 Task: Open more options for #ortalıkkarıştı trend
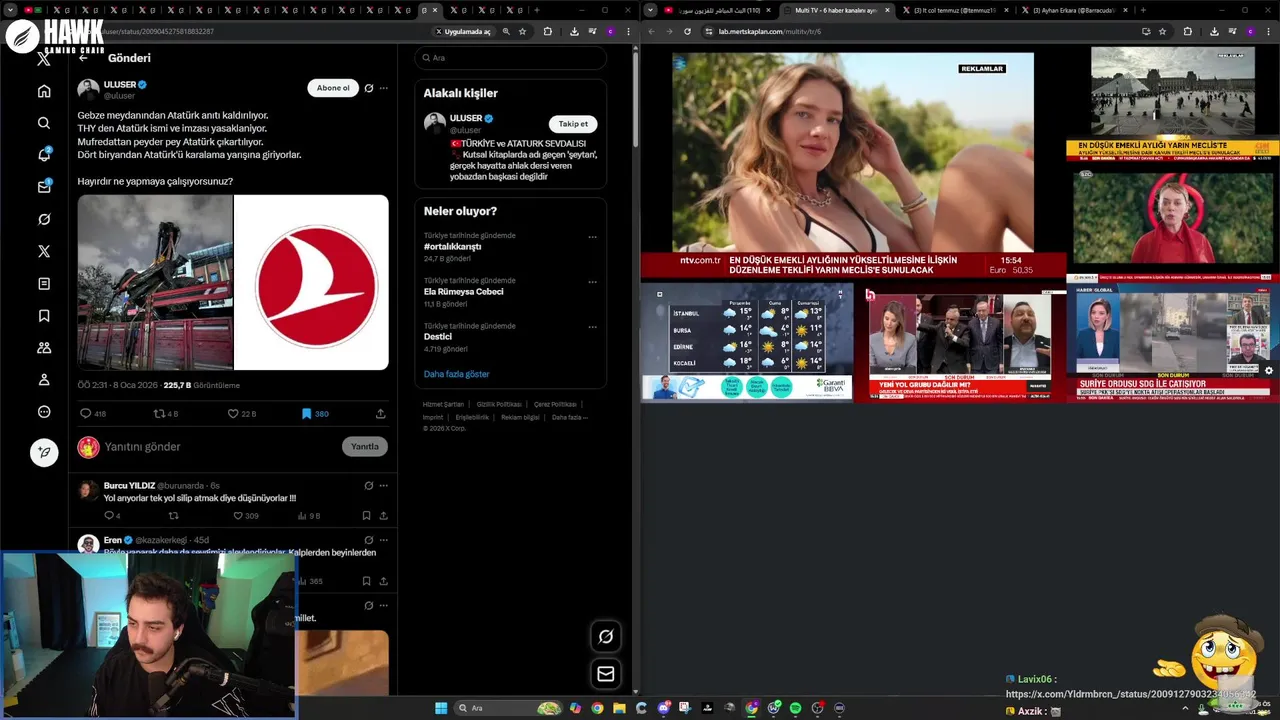(592, 237)
